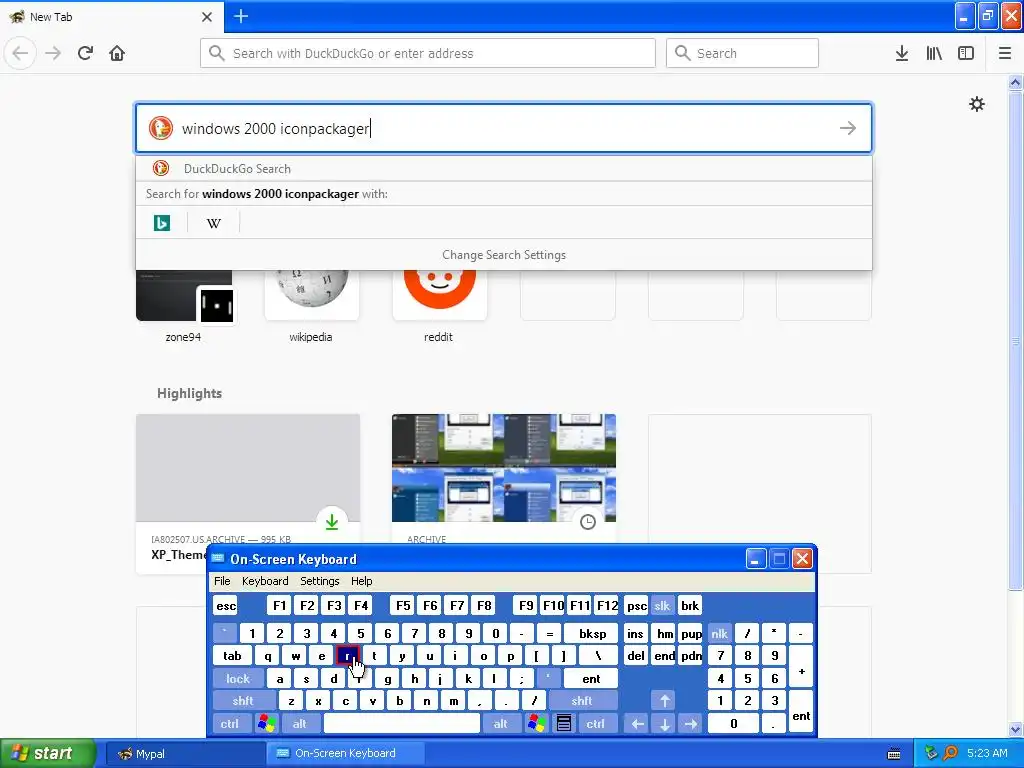
Task: Toggle the right ctrl key
Action: 596,724
